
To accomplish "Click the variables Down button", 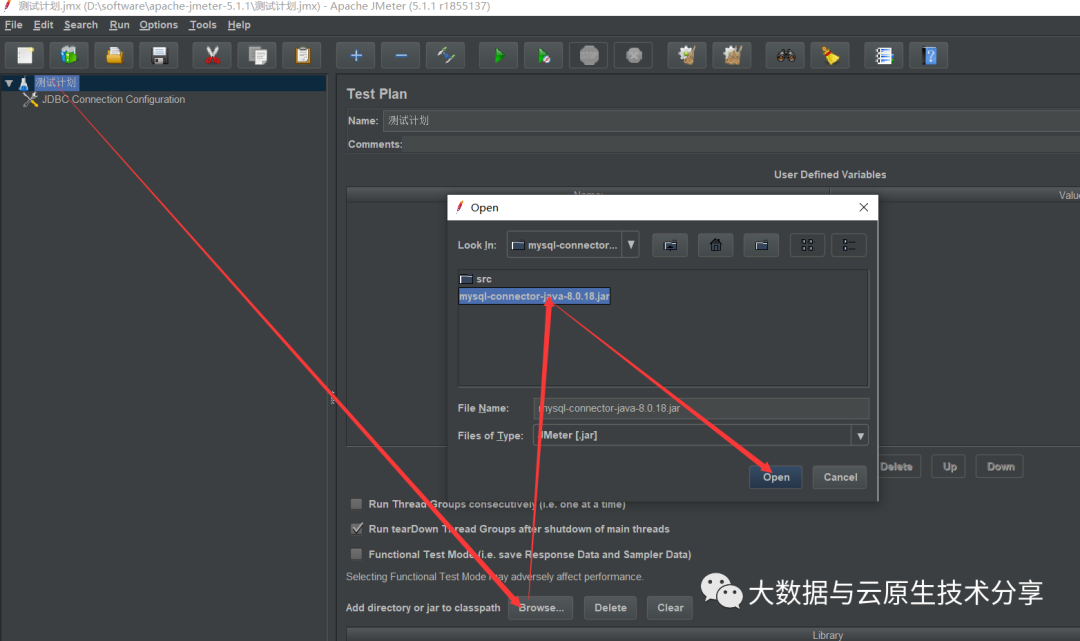I will (x=1000, y=467).
